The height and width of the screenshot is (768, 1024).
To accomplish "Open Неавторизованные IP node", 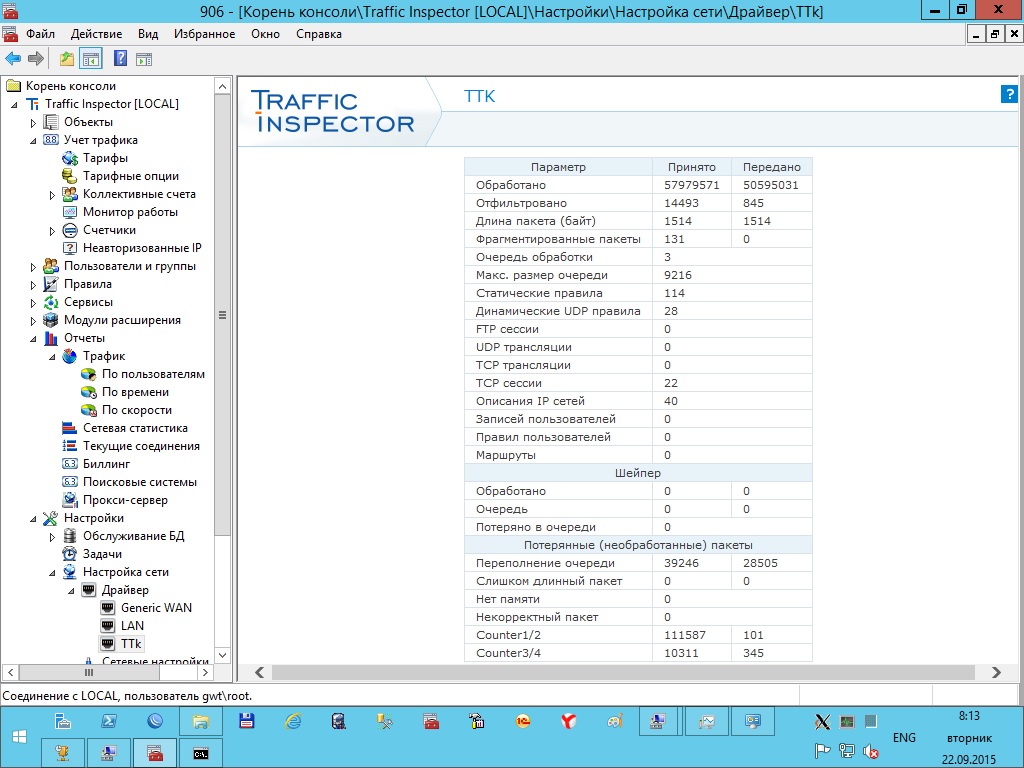I will 142,248.
